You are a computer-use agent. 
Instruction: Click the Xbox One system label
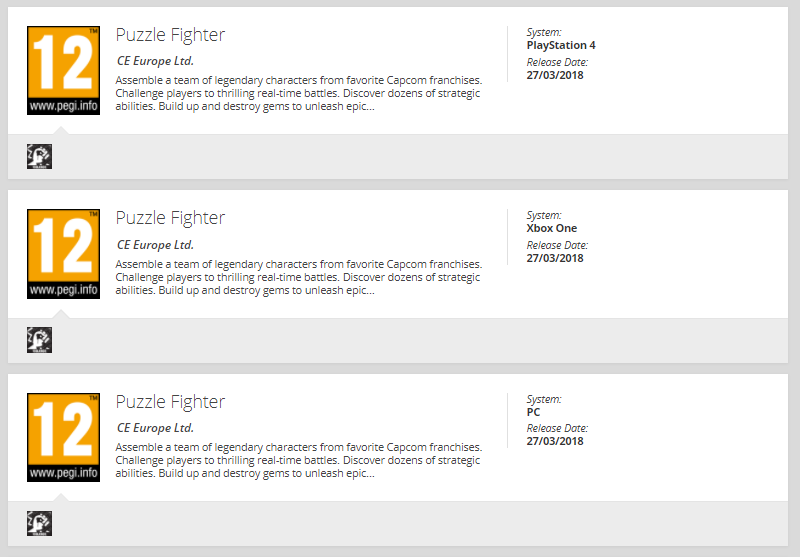coord(551,228)
